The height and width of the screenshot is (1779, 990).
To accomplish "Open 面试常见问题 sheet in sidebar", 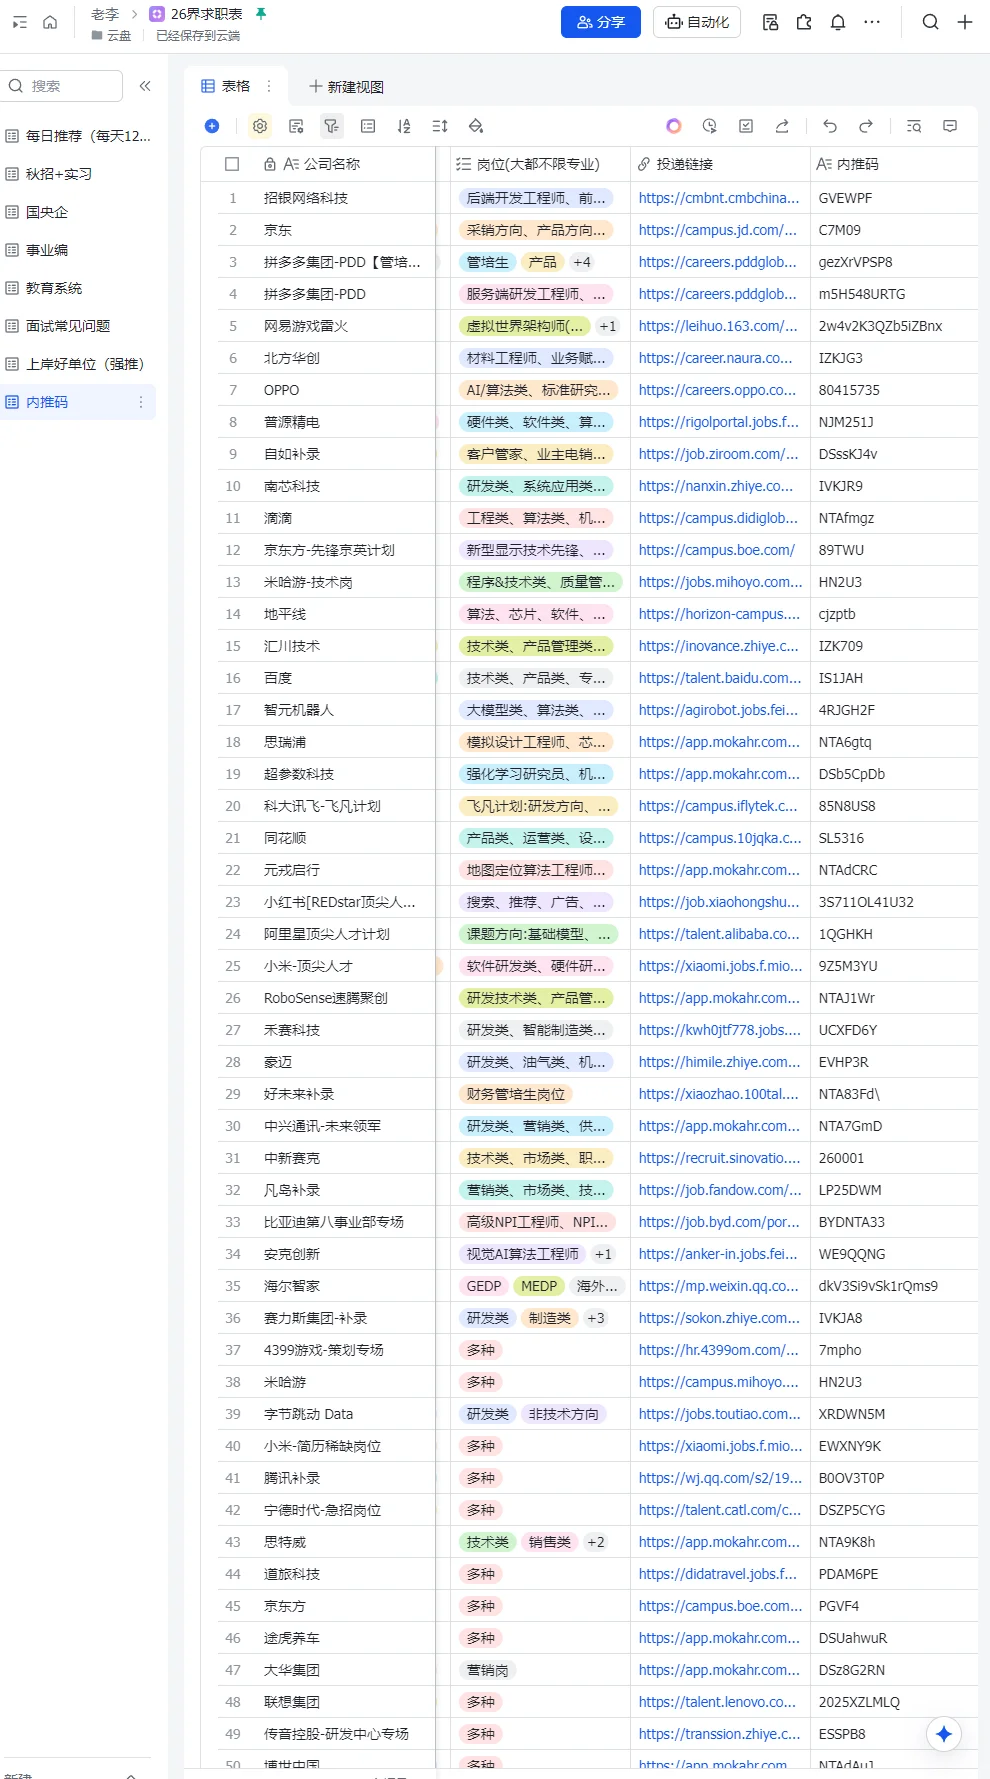I will click(78, 326).
